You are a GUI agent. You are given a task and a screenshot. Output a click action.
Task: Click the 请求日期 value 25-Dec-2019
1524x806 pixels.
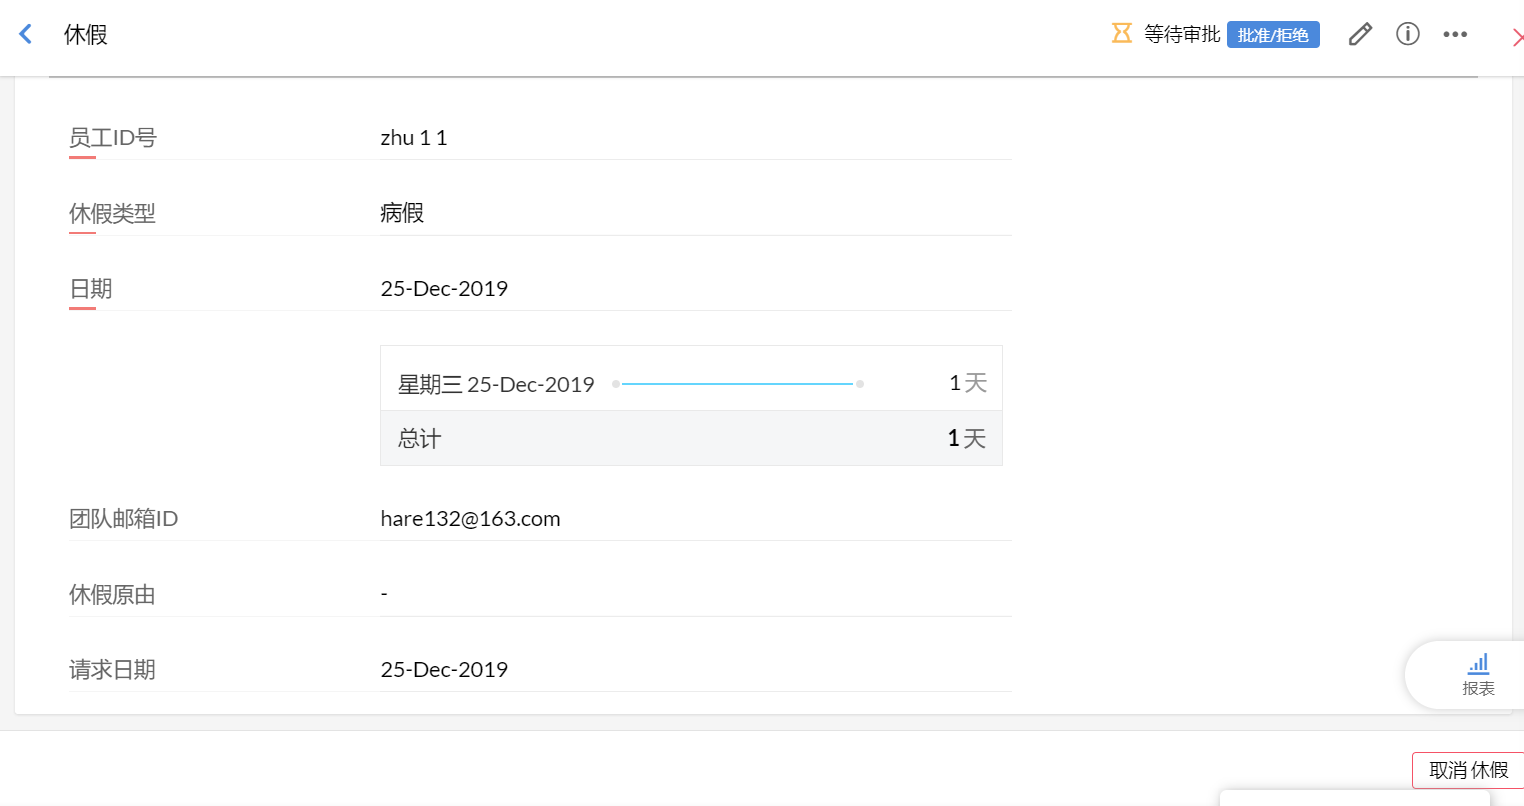pos(444,670)
